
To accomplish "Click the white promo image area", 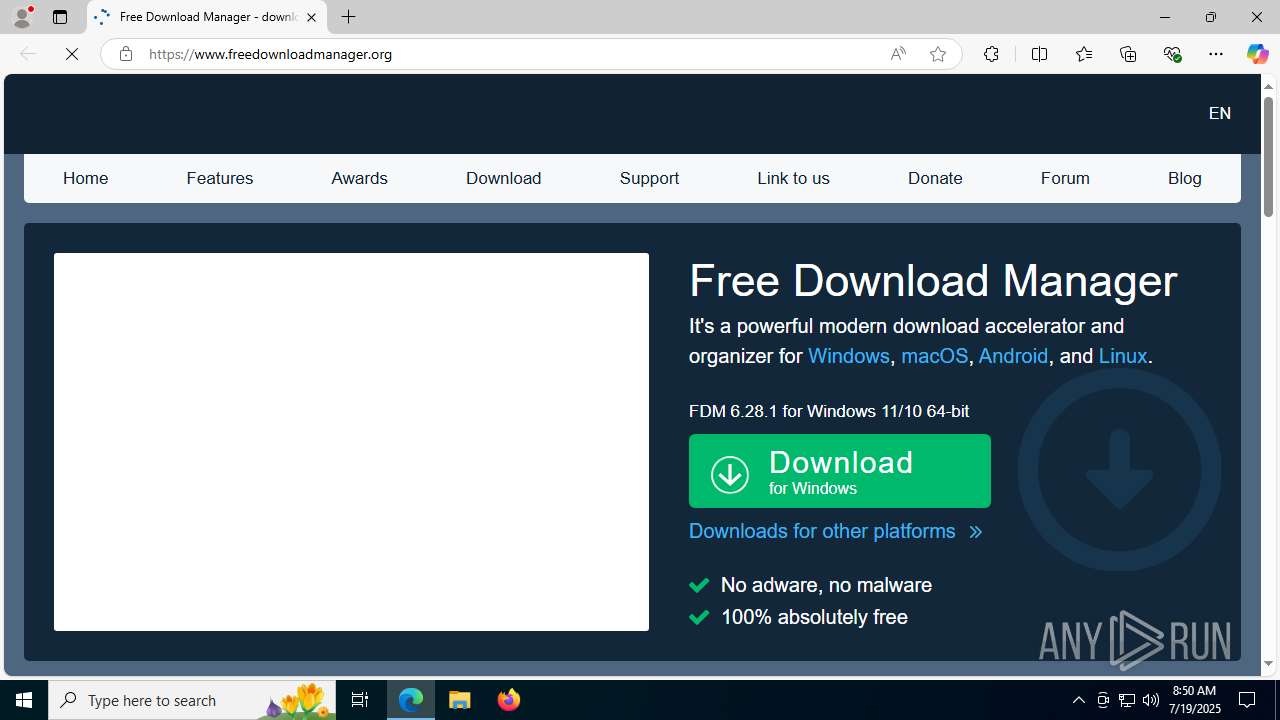I will pyautogui.click(x=351, y=442).
